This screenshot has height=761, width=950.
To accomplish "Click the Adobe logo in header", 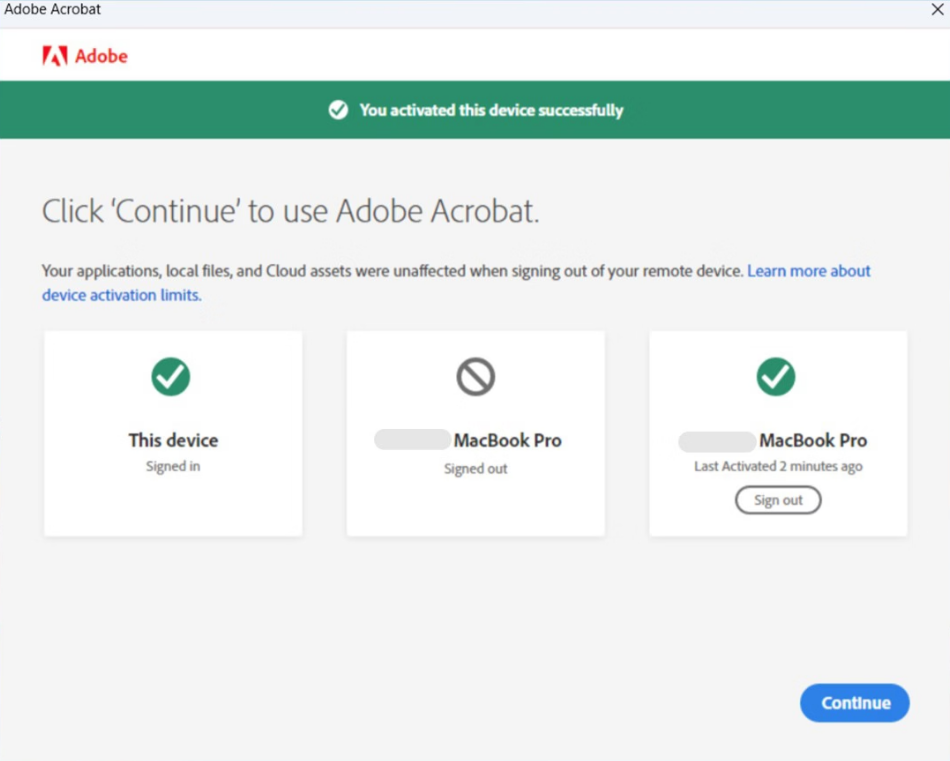I will point(85,56).
